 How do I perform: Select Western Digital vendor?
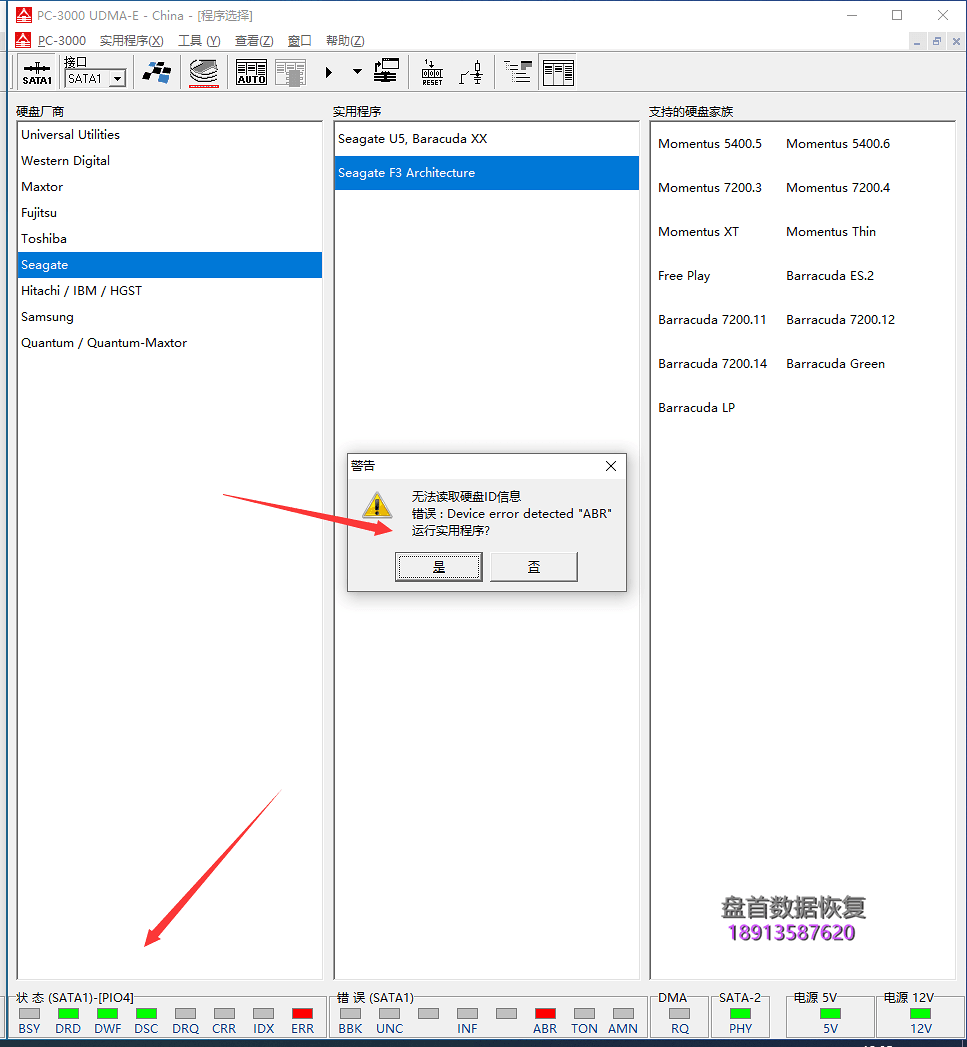[x=170, y=161]
